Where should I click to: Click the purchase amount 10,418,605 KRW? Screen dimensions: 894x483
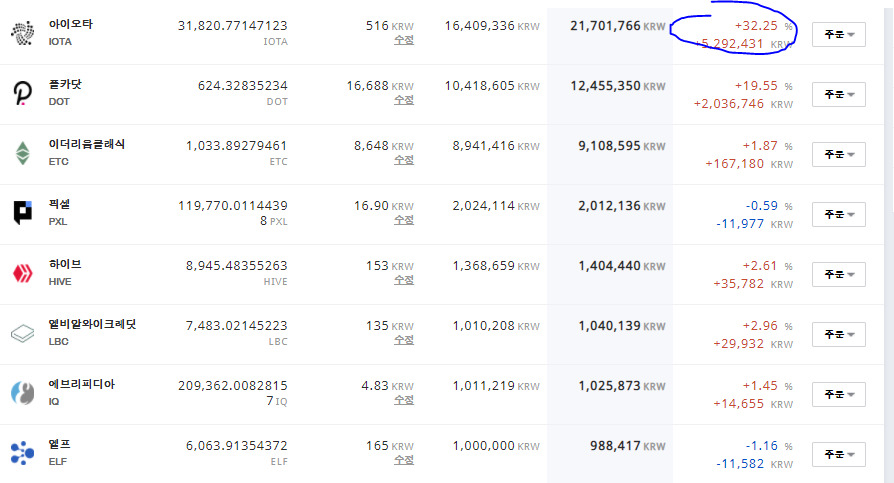[492, 86]
